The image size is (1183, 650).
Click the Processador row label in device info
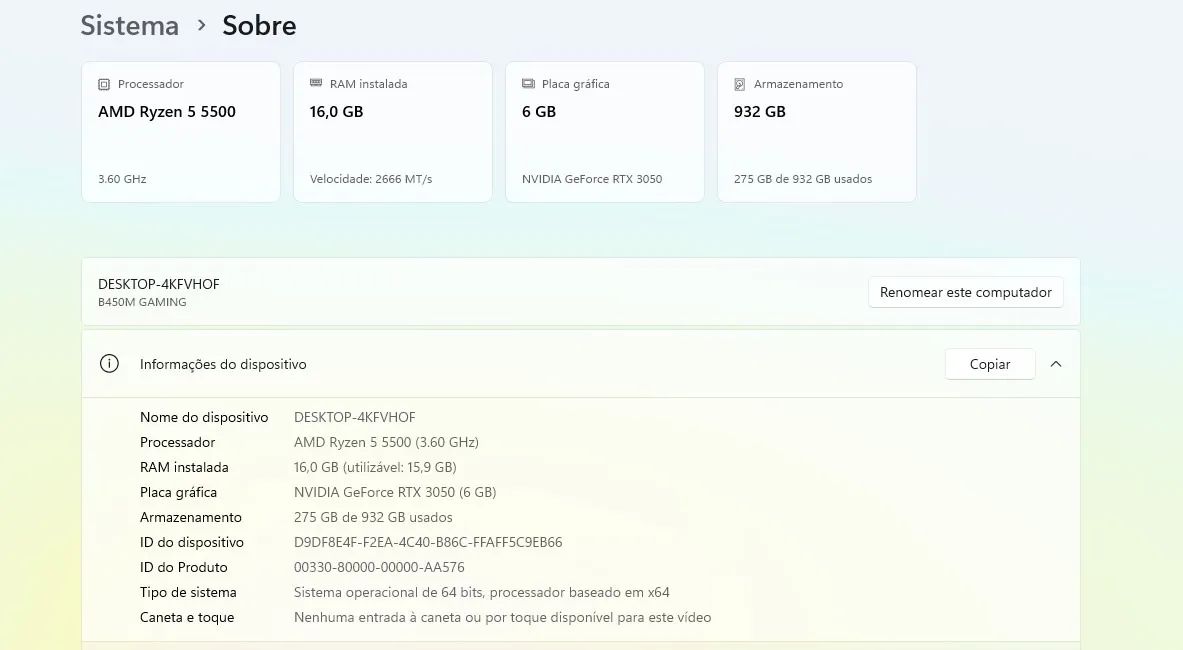[x=177, y=443]
